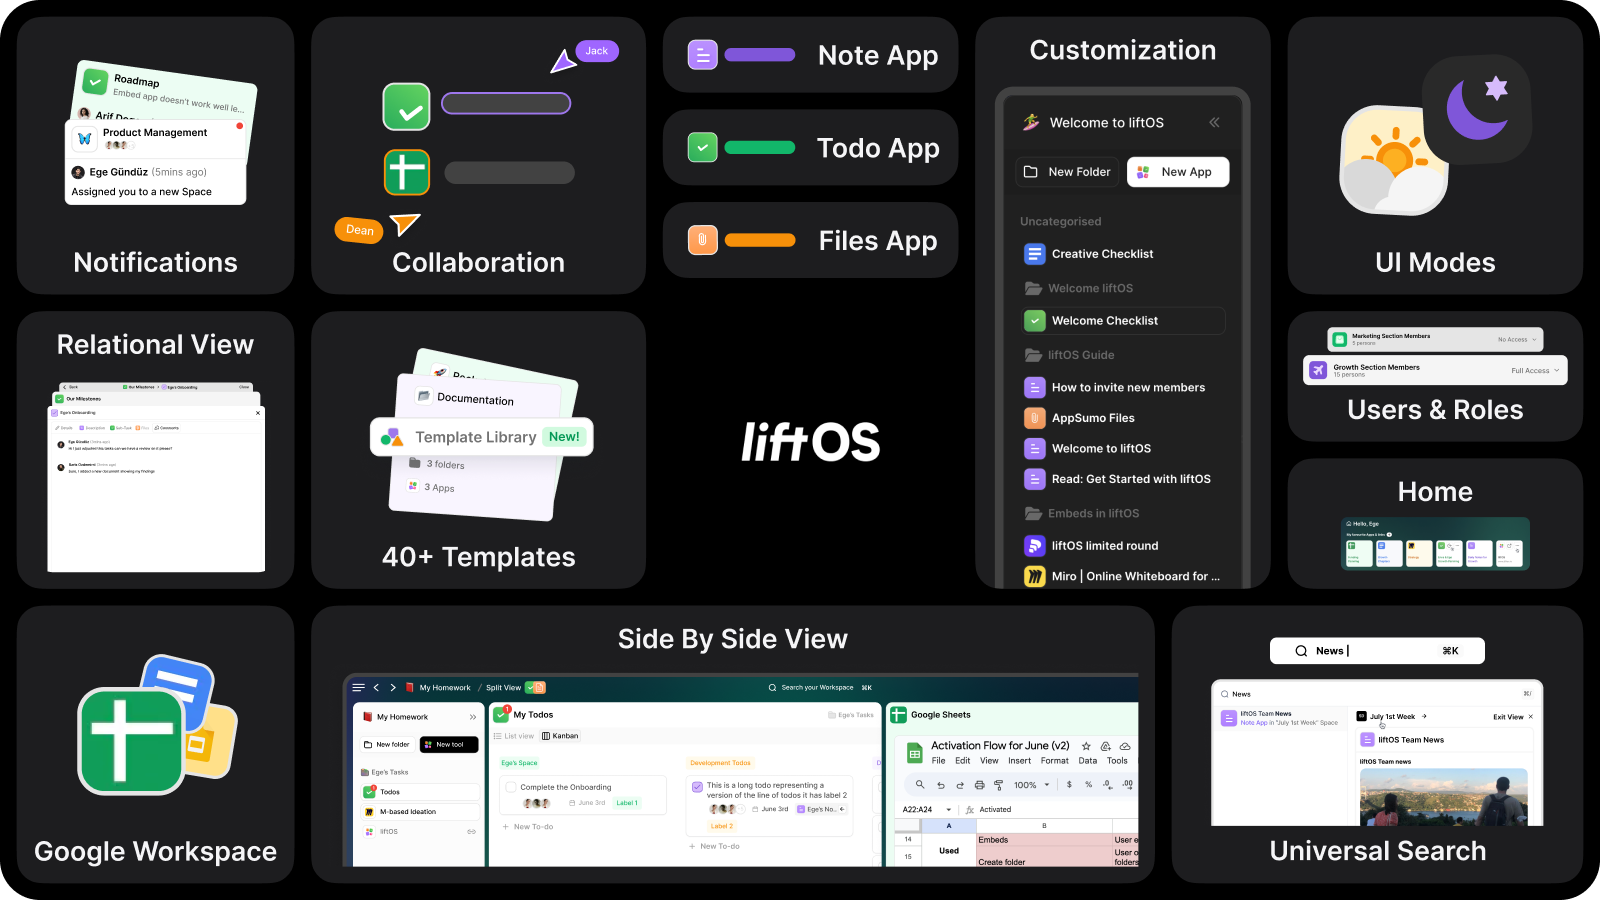Image resolution: width=1600 pixels, height=900 pixels.
Task: Click the Documentation folder card
Action: 477,398
